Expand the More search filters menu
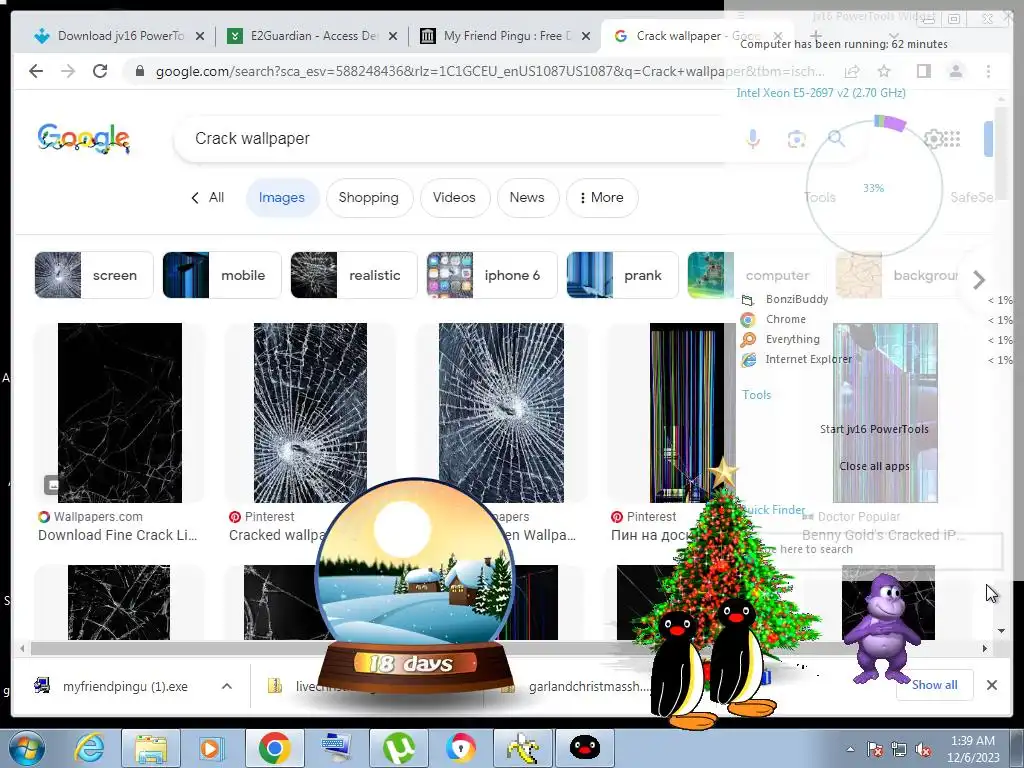The image size is (1024, 768). (601, 197)
